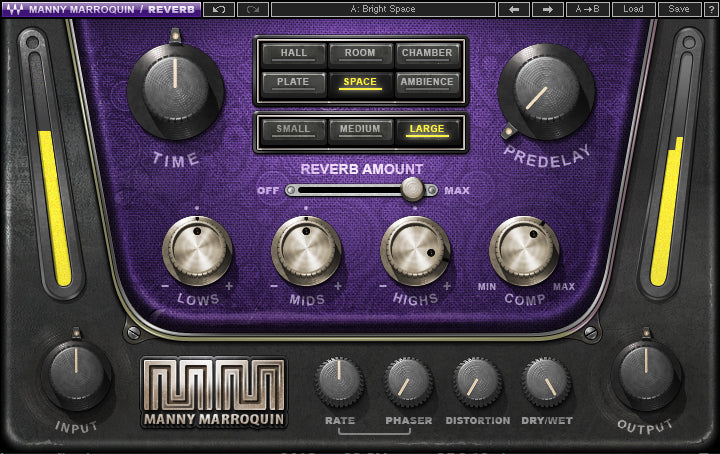Click the A→B copy button
The image size is (720, 454).
pyautogui.click(x=587, y=9)
